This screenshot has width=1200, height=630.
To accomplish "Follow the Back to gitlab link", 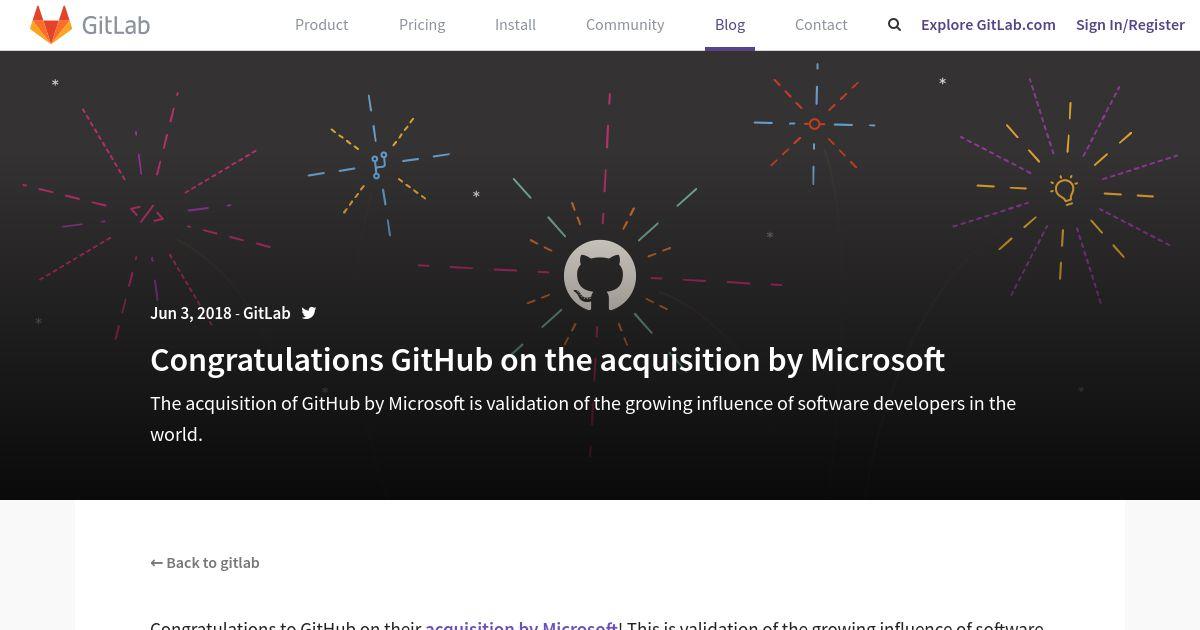I will click(205, 562).
